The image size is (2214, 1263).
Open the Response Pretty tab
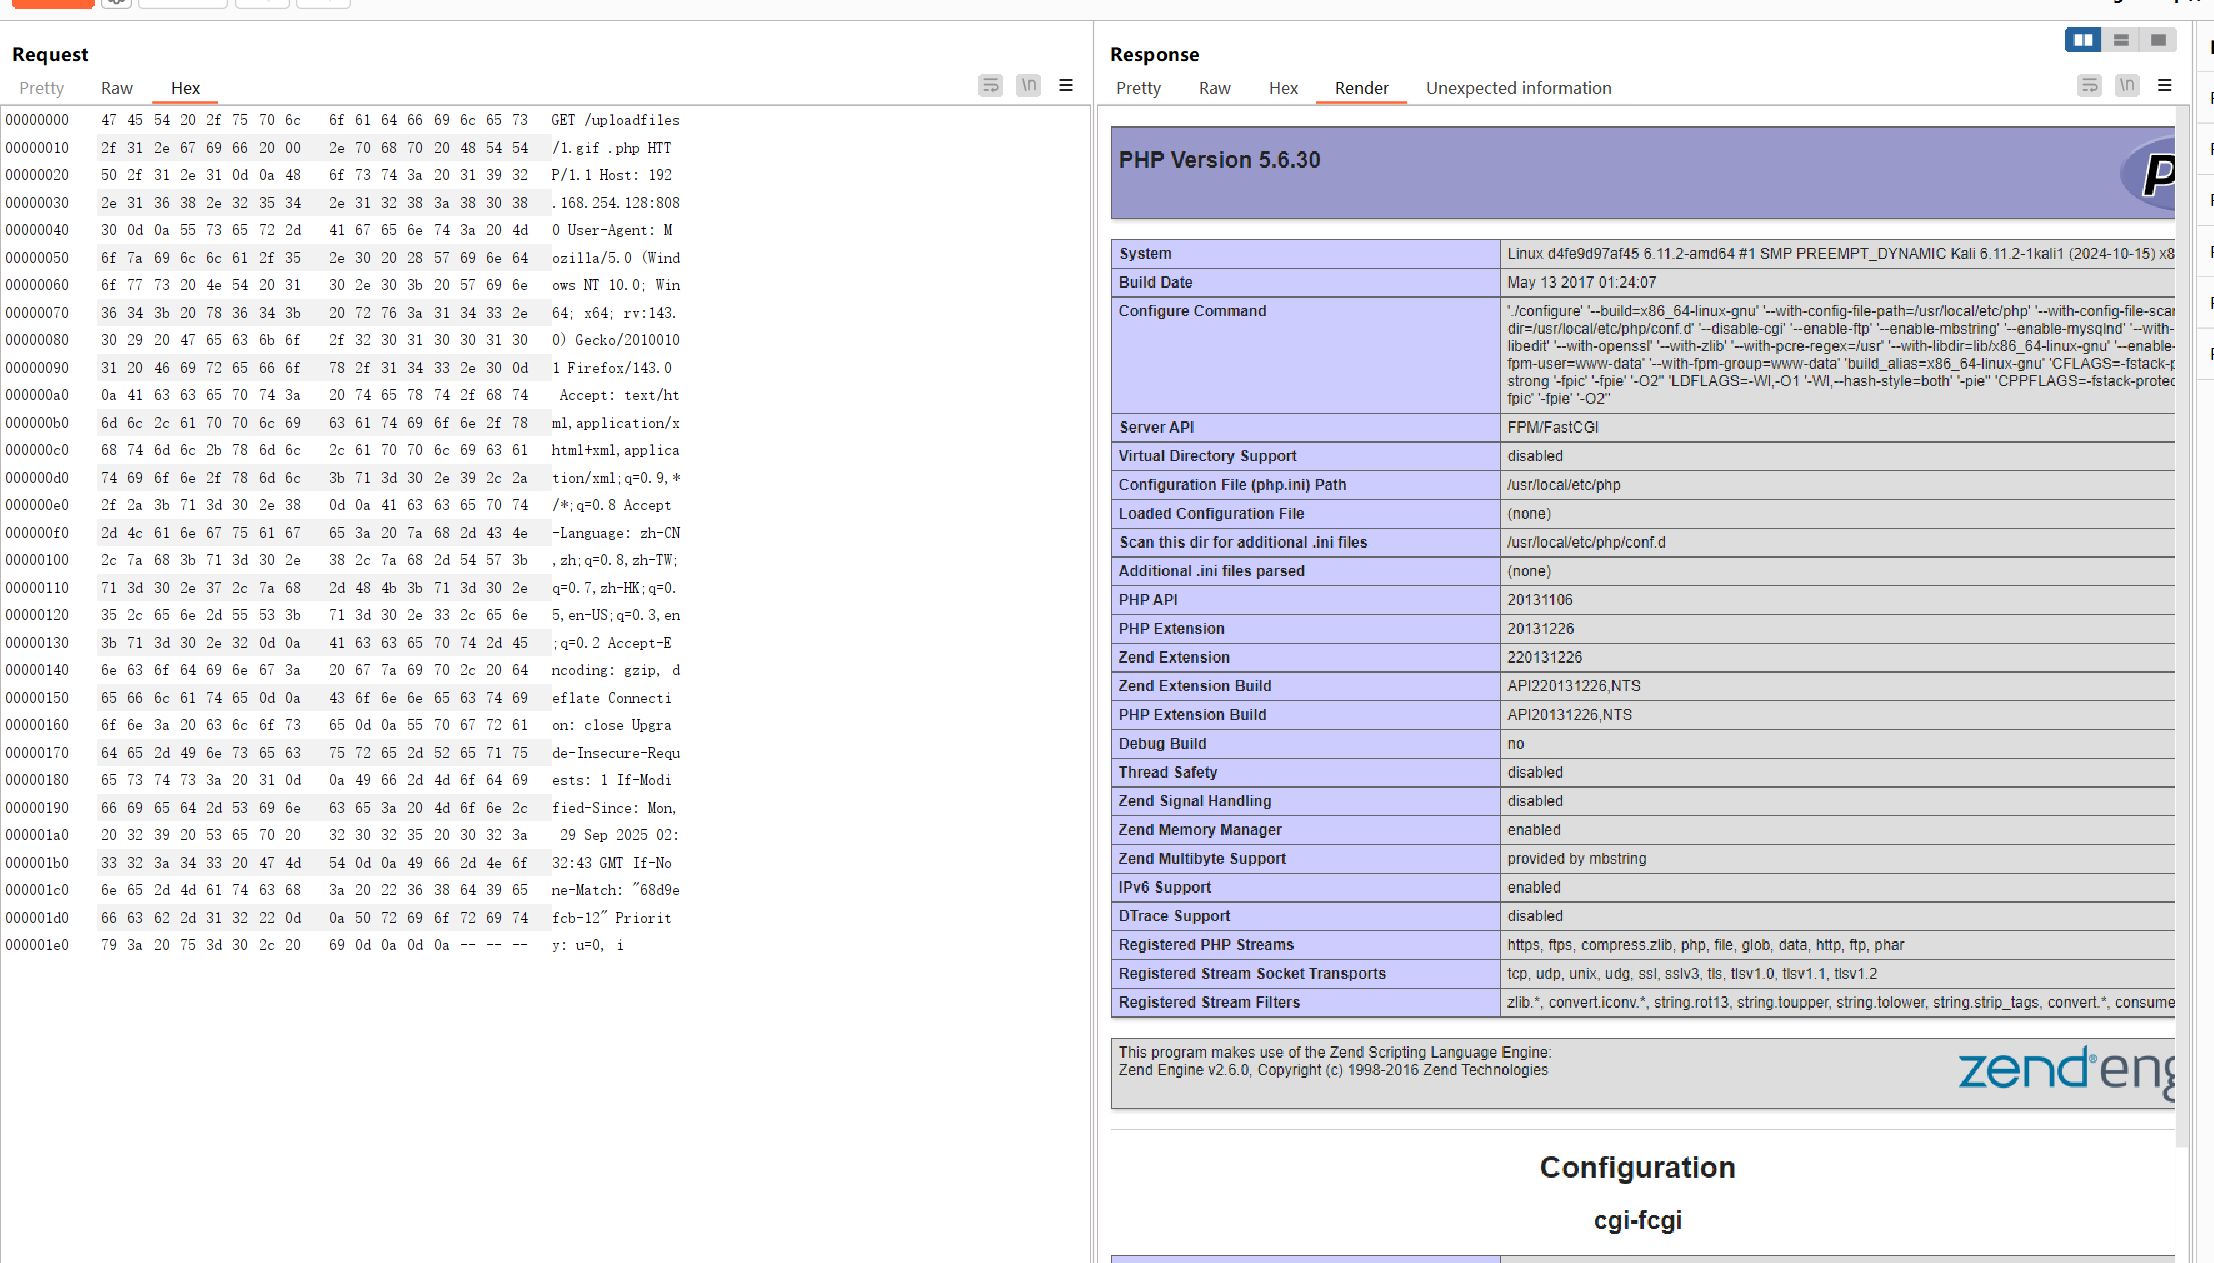(x=1138, y=88)
